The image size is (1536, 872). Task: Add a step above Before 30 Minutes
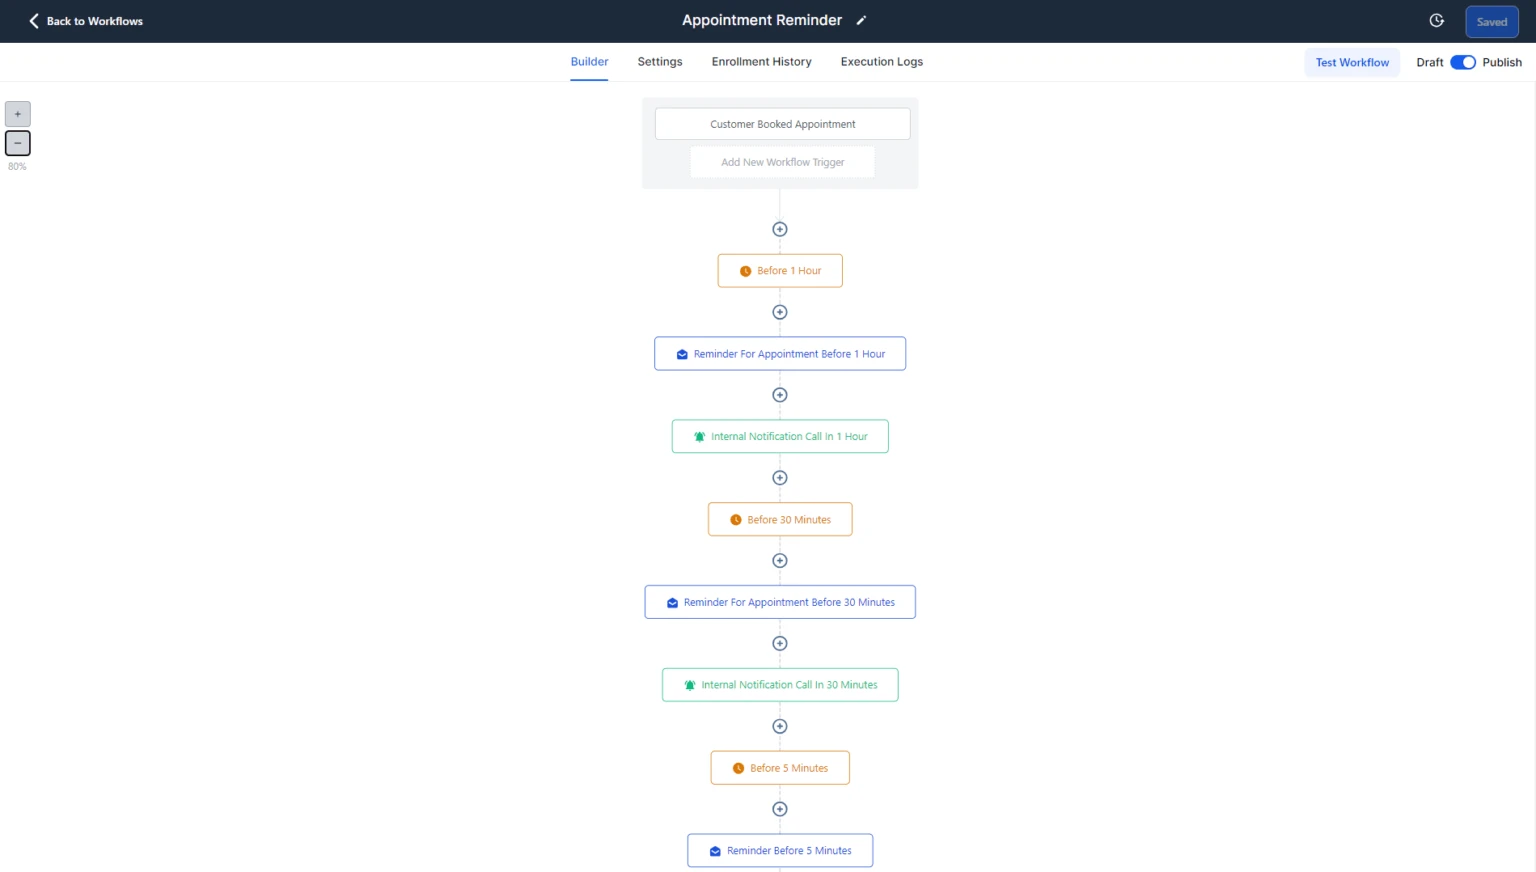(780, 478)
